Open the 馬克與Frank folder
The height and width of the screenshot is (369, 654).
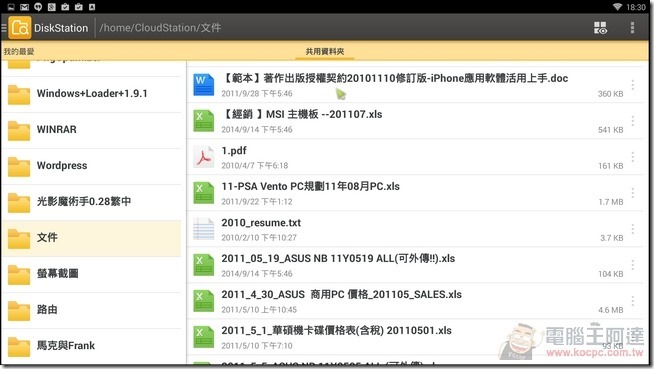pos(92,346)
